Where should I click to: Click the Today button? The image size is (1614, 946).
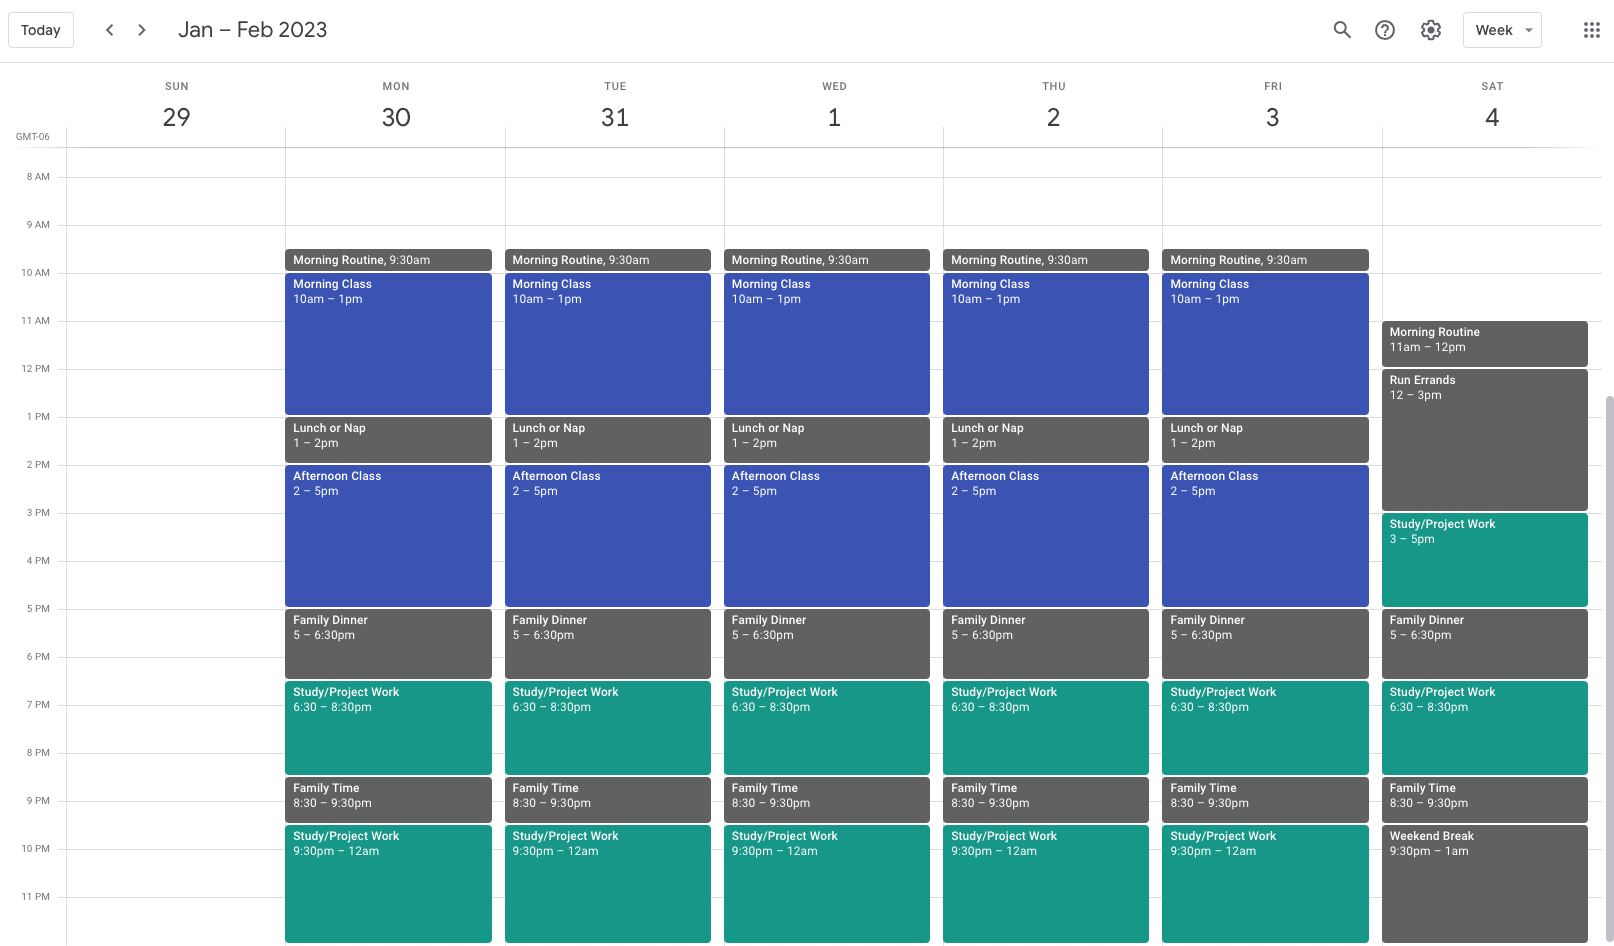(x=40, y=30)
